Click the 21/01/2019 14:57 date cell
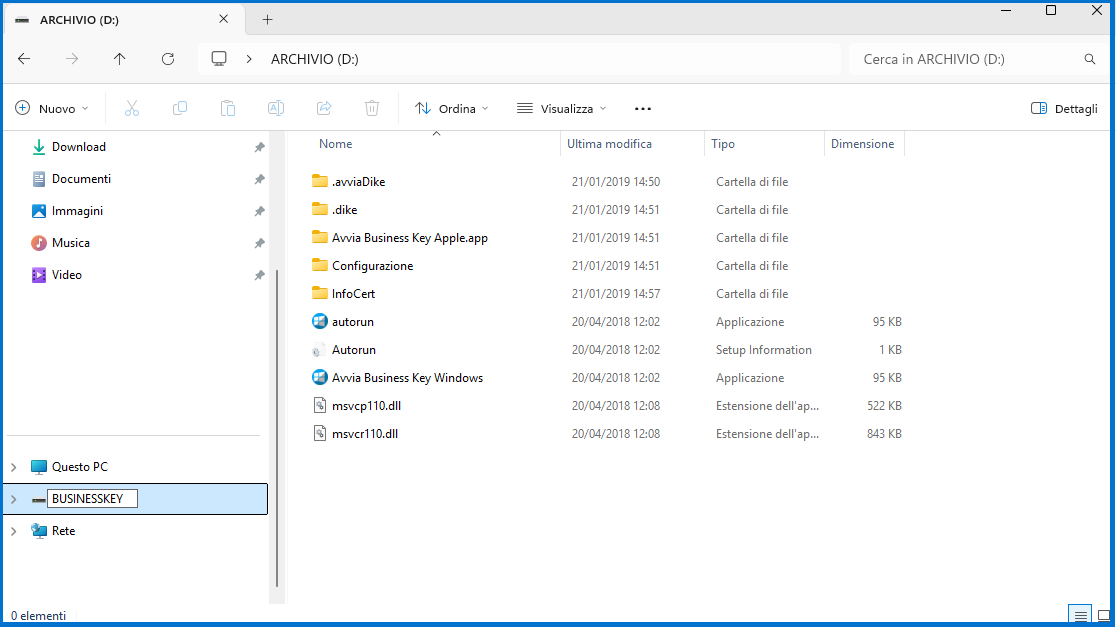Viewport: 1116px width, 627px height. pyautogui.click(x=616, y=294)
